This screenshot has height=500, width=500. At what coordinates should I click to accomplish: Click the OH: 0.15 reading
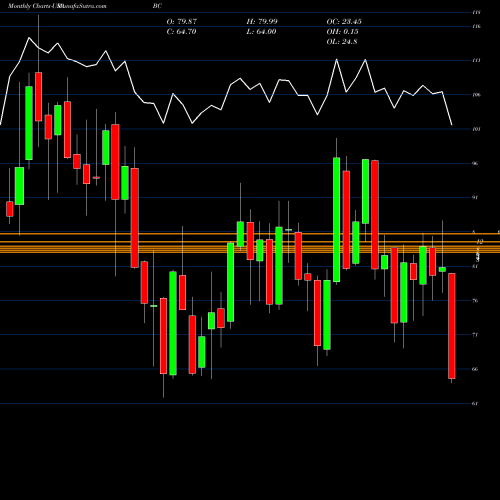pyautogui.click(x=342, y=32)
